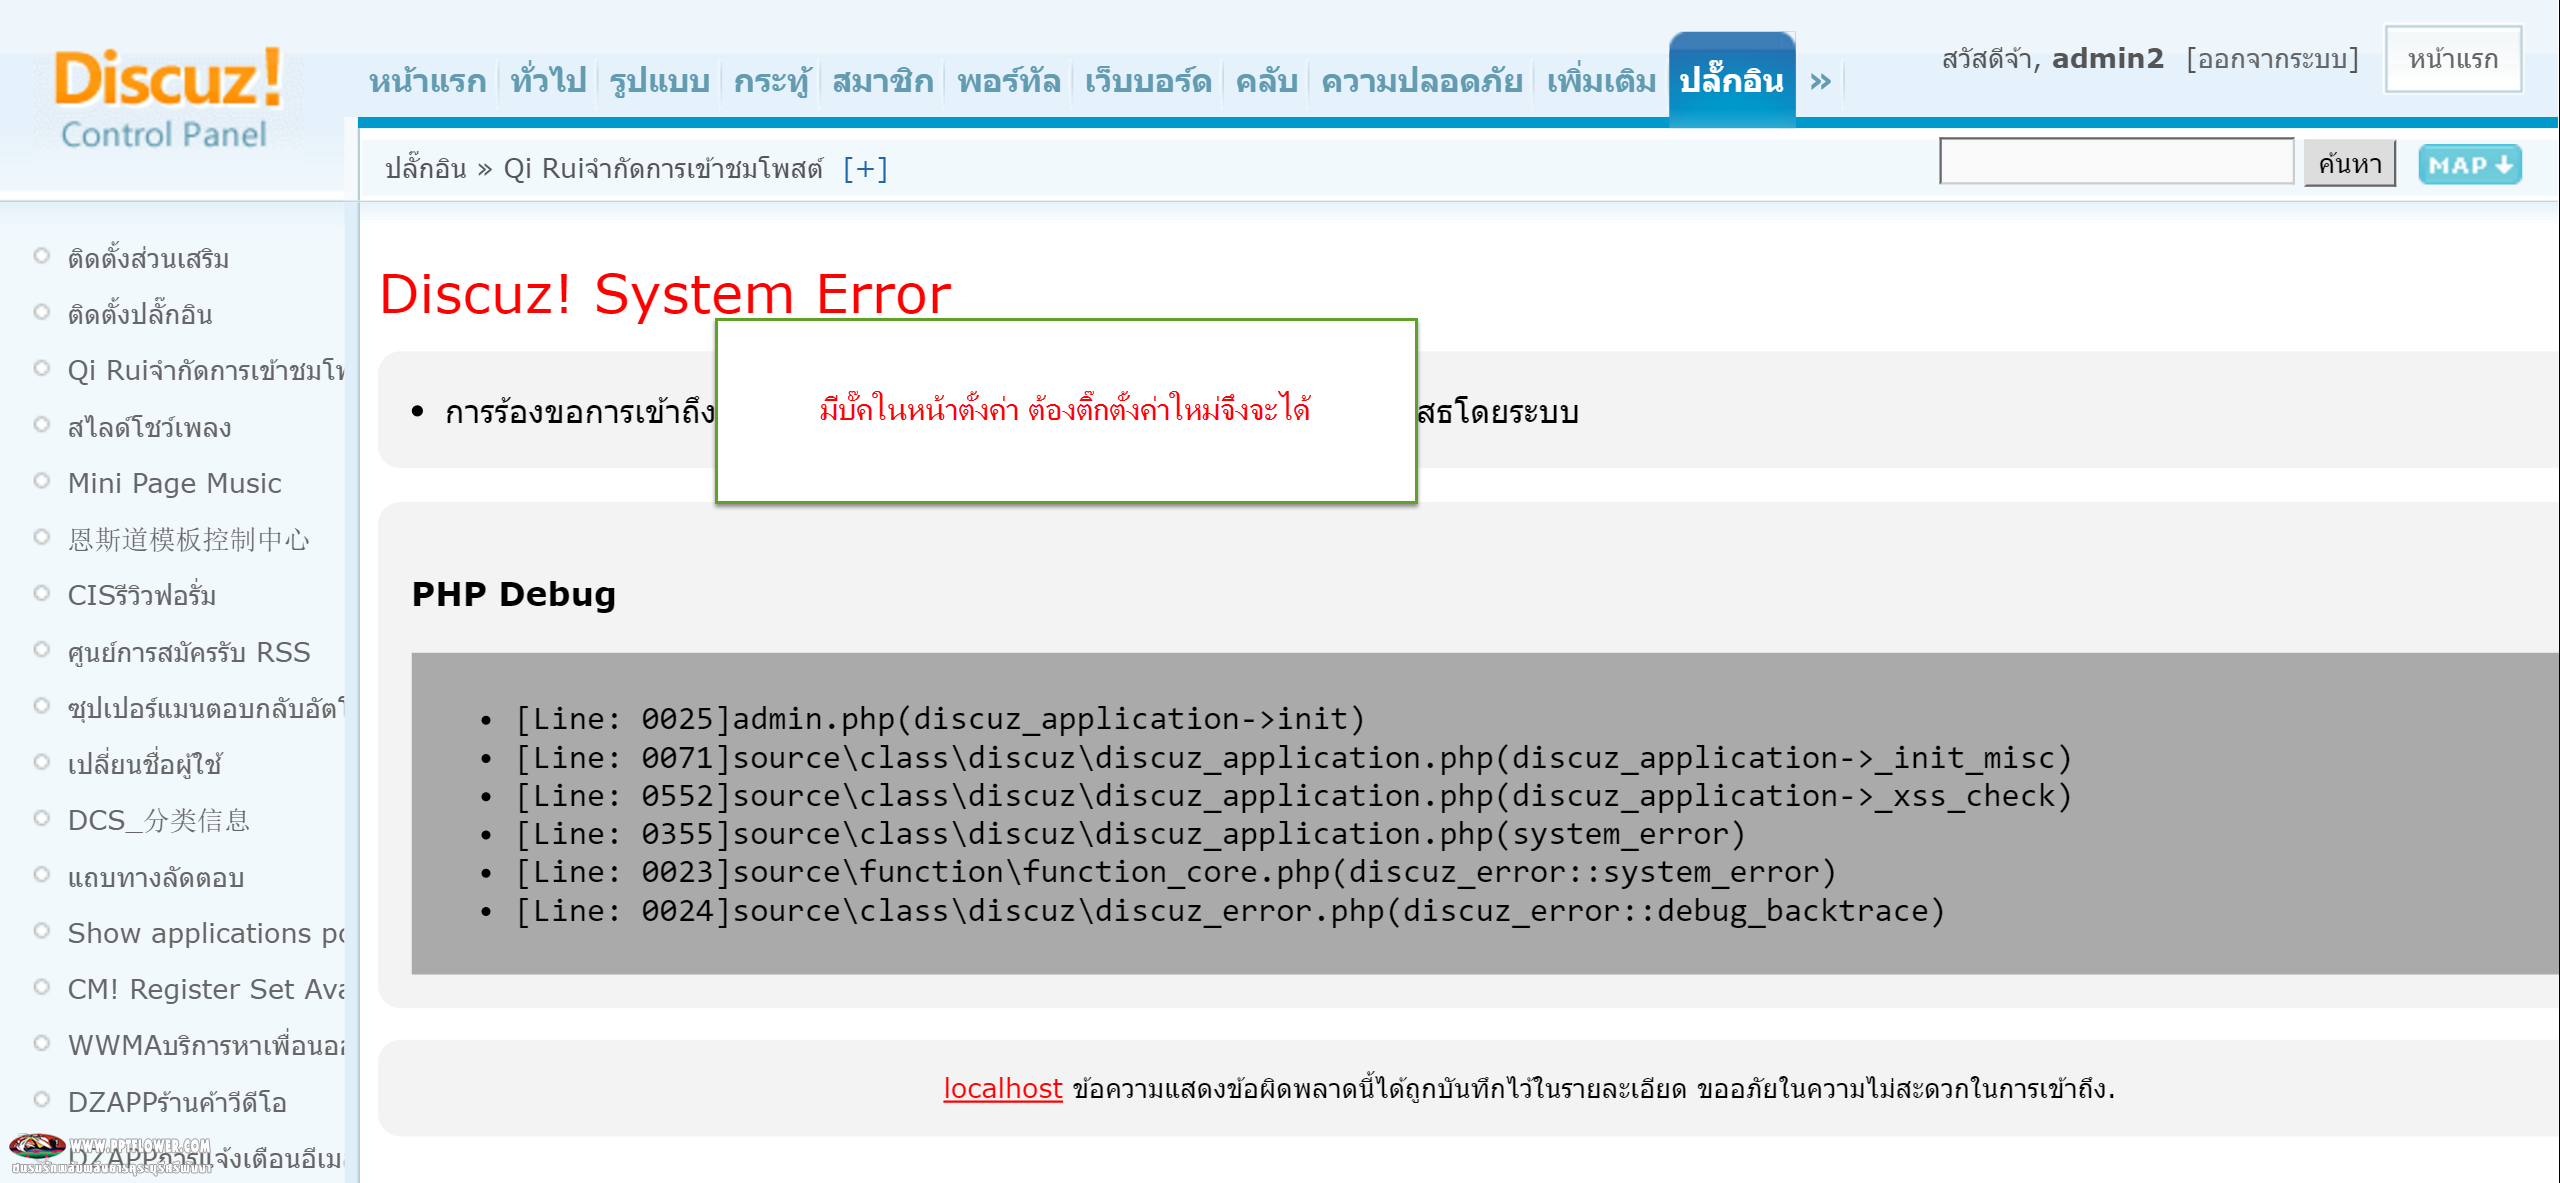Click debug line 0023 function_core.php

coord(1176,872)
